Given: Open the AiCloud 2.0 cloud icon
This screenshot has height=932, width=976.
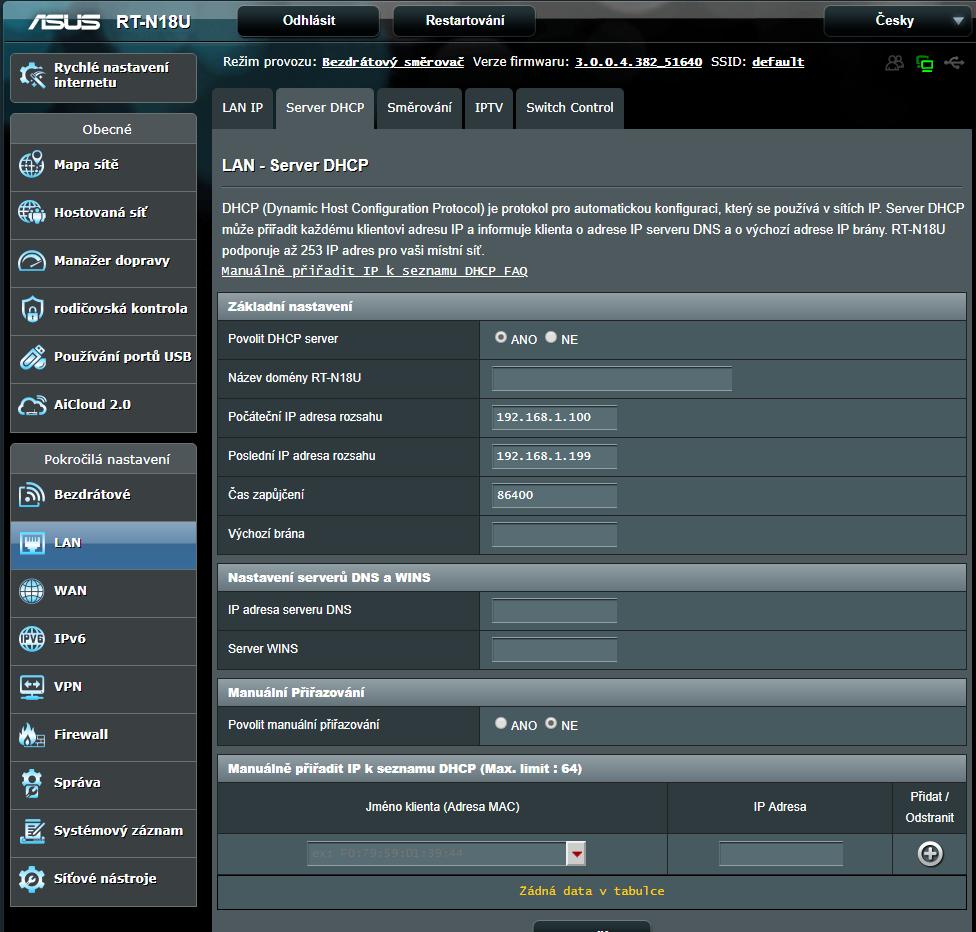Looking at the screenshot, I should tap(32, 405).
